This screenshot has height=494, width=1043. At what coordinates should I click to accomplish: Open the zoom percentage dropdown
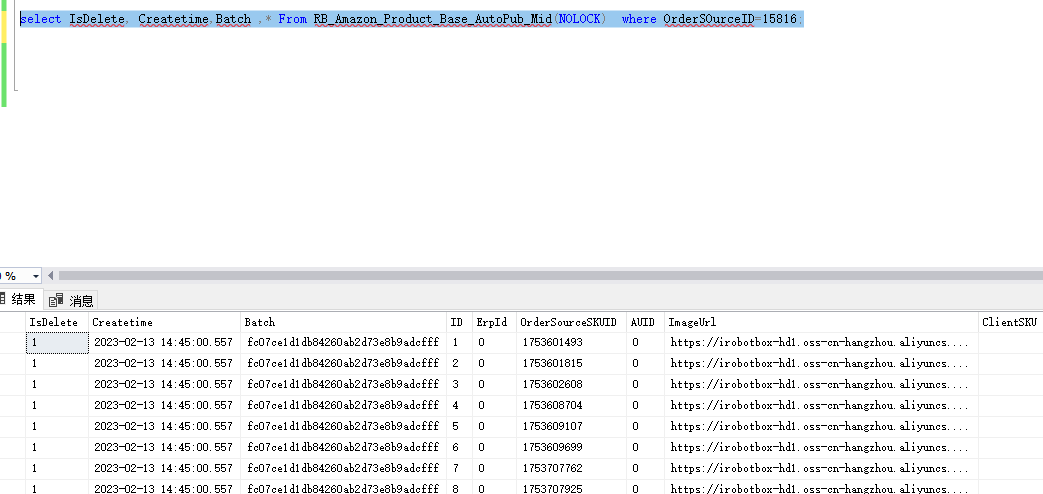click(35, 275)
